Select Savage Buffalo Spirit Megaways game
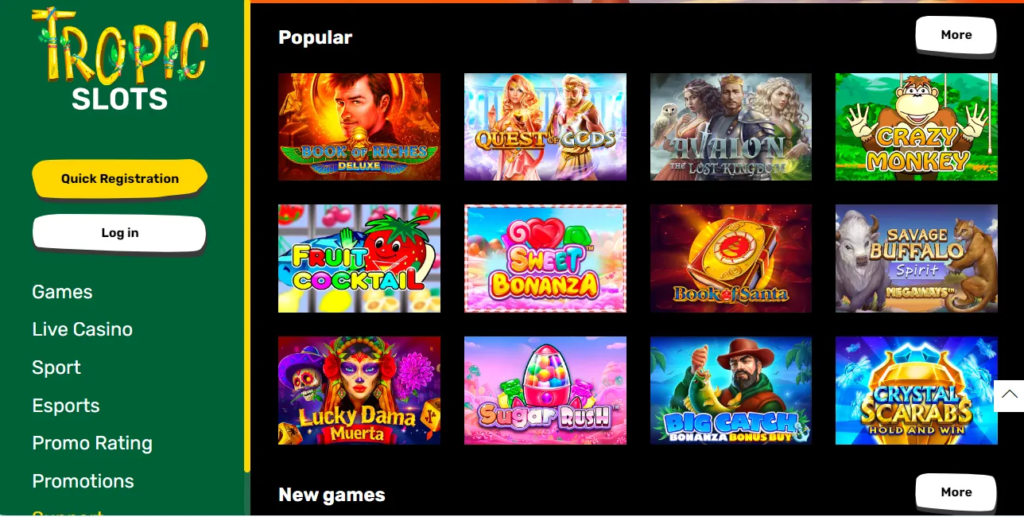This screenshot has width=1024, height=517. (x=916, y=258)
